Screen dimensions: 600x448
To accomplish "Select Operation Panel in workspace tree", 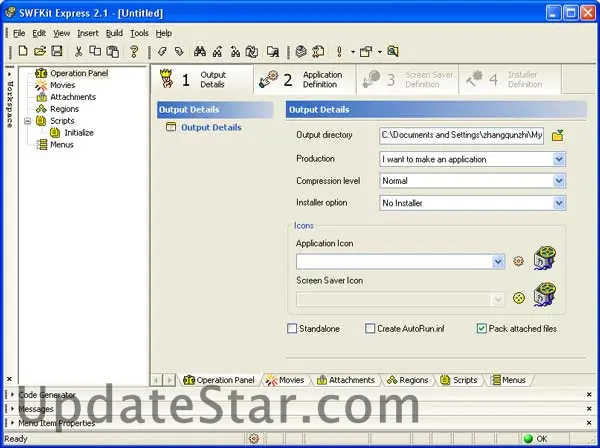I will click(x=79, y=73).
